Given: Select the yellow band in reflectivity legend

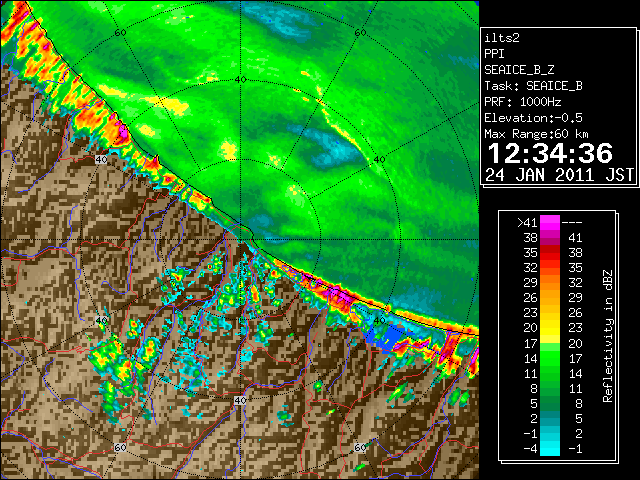Looking at the screenshot, I should [x=550, y=327].
